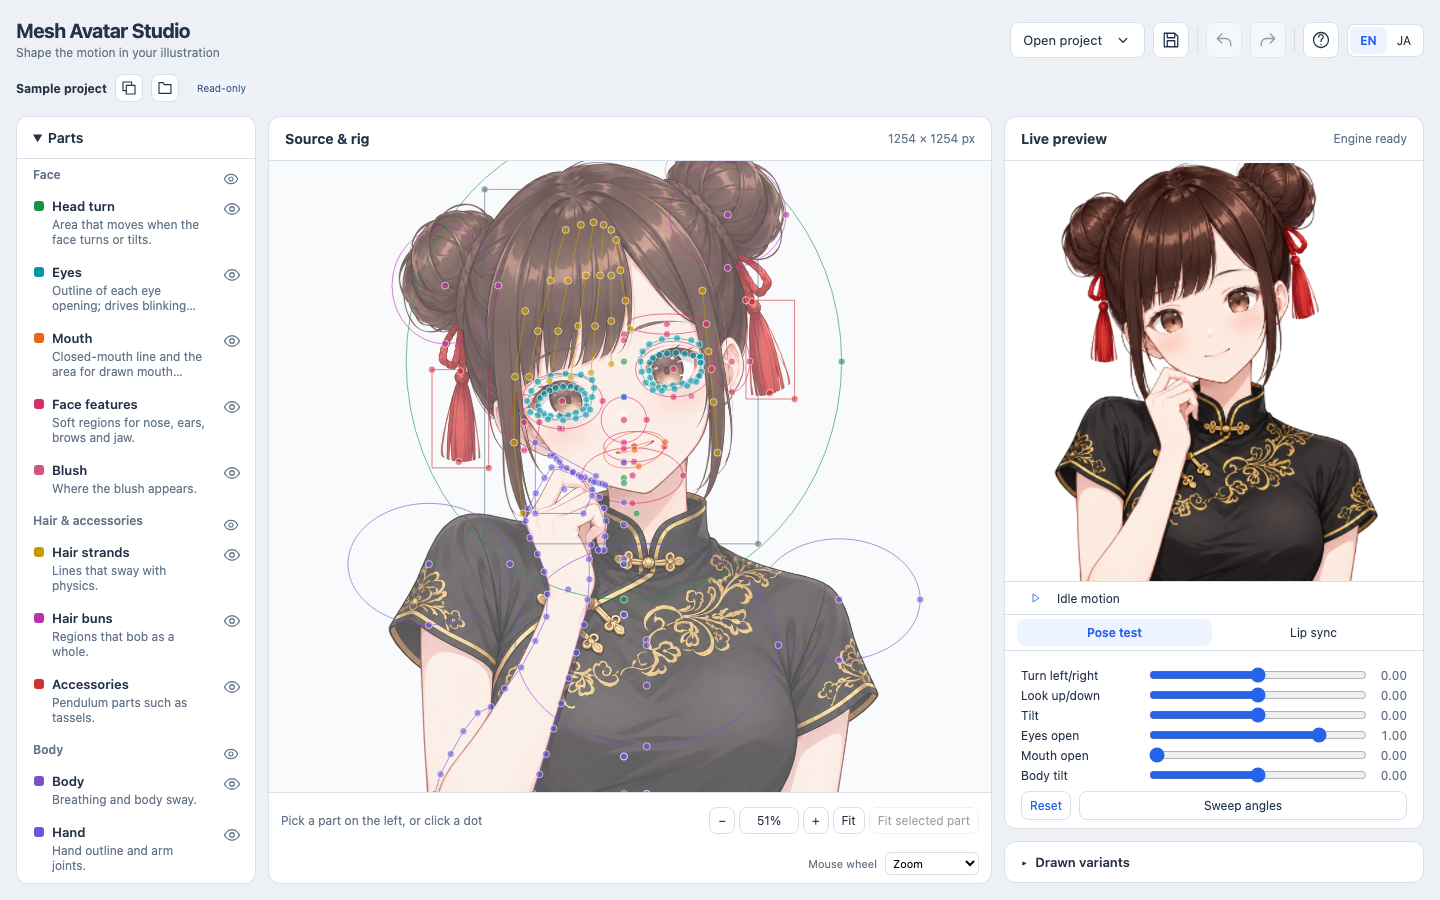The width and height of the screenshot is (1440, 900).
Task: Click the 51% zoom level field
Action: (x=769, y=821)
